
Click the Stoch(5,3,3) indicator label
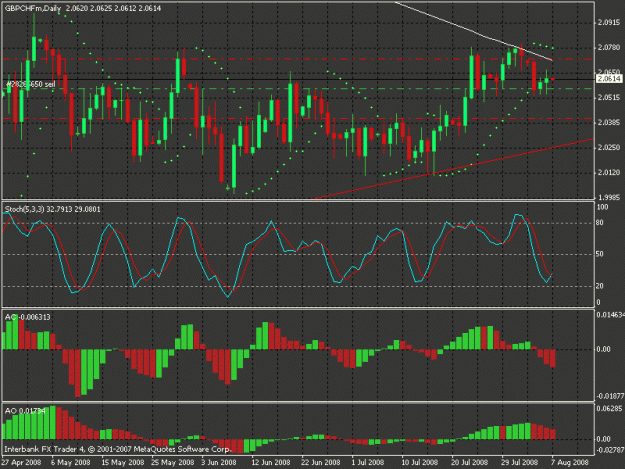pyautogui.click(x=53, y=209)
